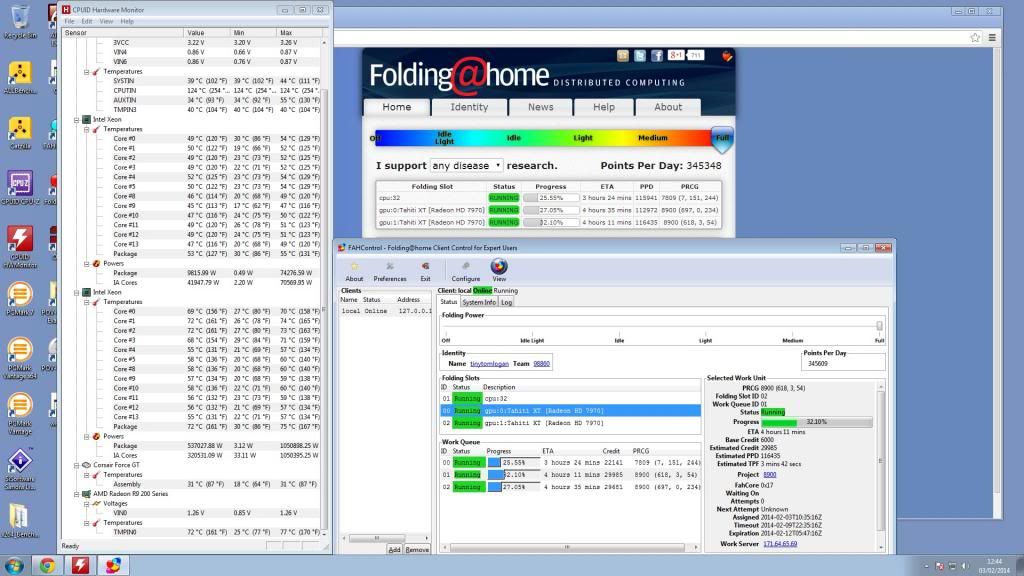
Task: Click the heart icon in the Folding@home header
Action: pos(727,56)
